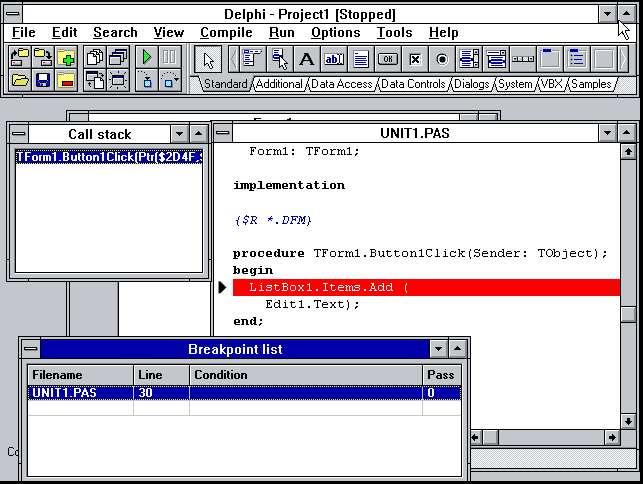Click the green Run button

coord(146,57)
